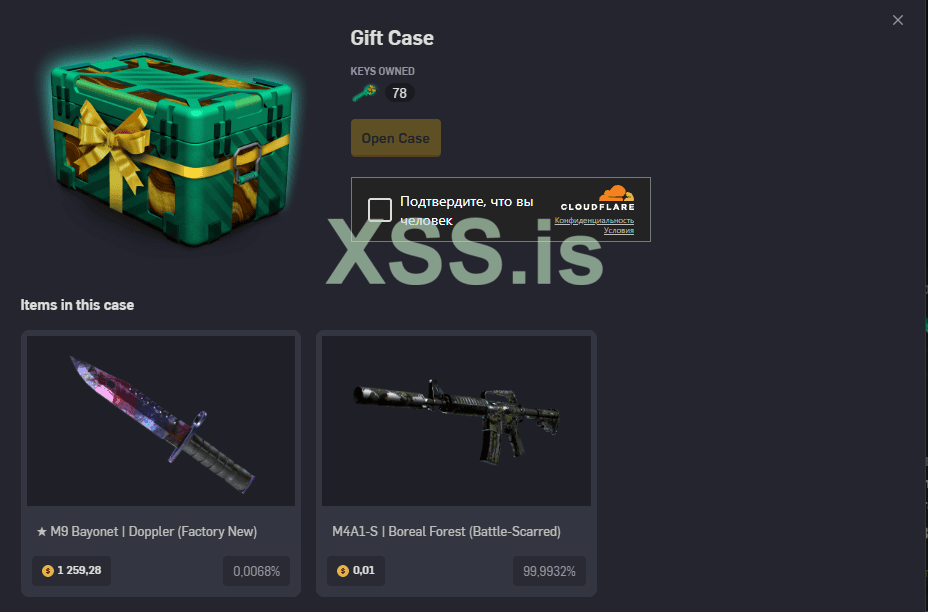This screenshot has width=928, height=612.
Task: Click the Cloudflare cloud logo
Action: [616, 193]
